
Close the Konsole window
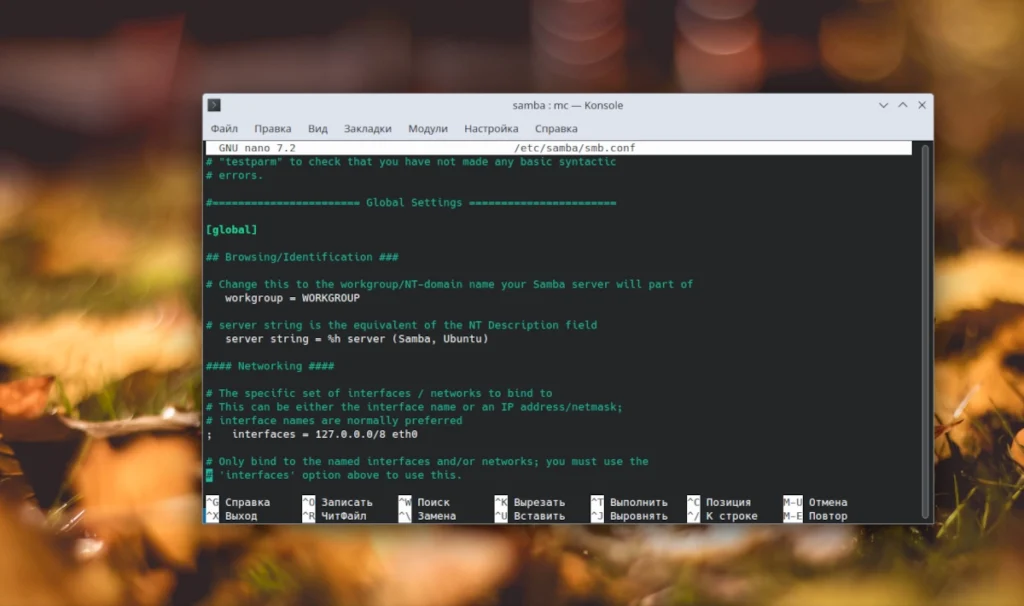pyautogui.click(x=922, y=105)
